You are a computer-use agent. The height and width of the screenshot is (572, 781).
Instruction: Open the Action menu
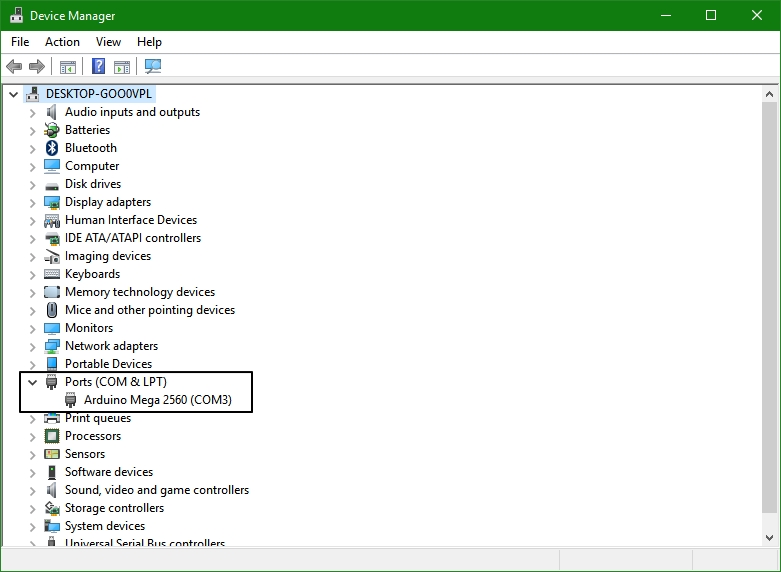point(62,42)
